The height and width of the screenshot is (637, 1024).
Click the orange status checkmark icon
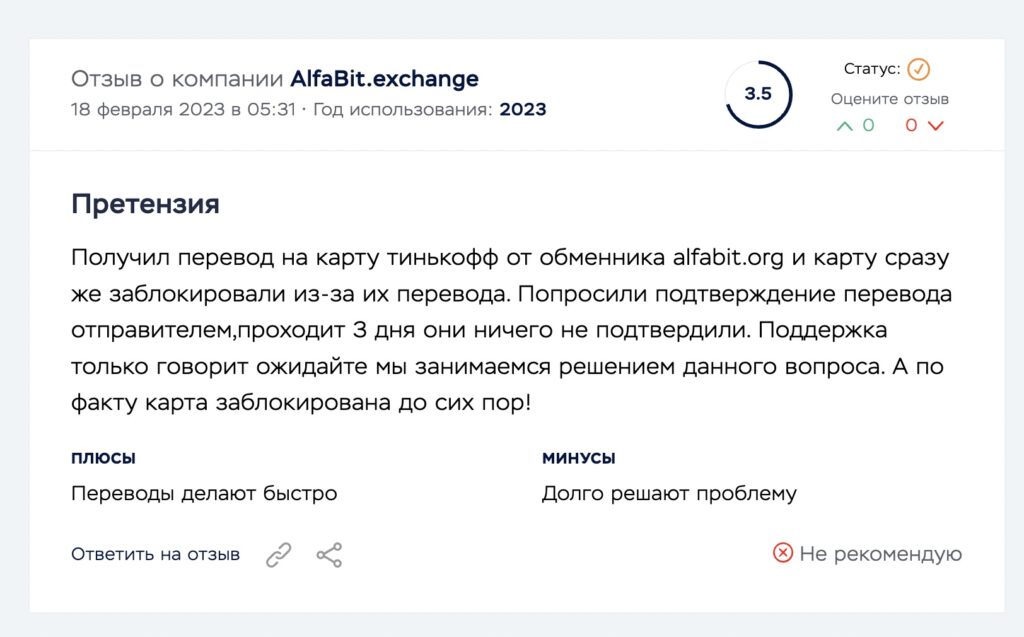919,69
